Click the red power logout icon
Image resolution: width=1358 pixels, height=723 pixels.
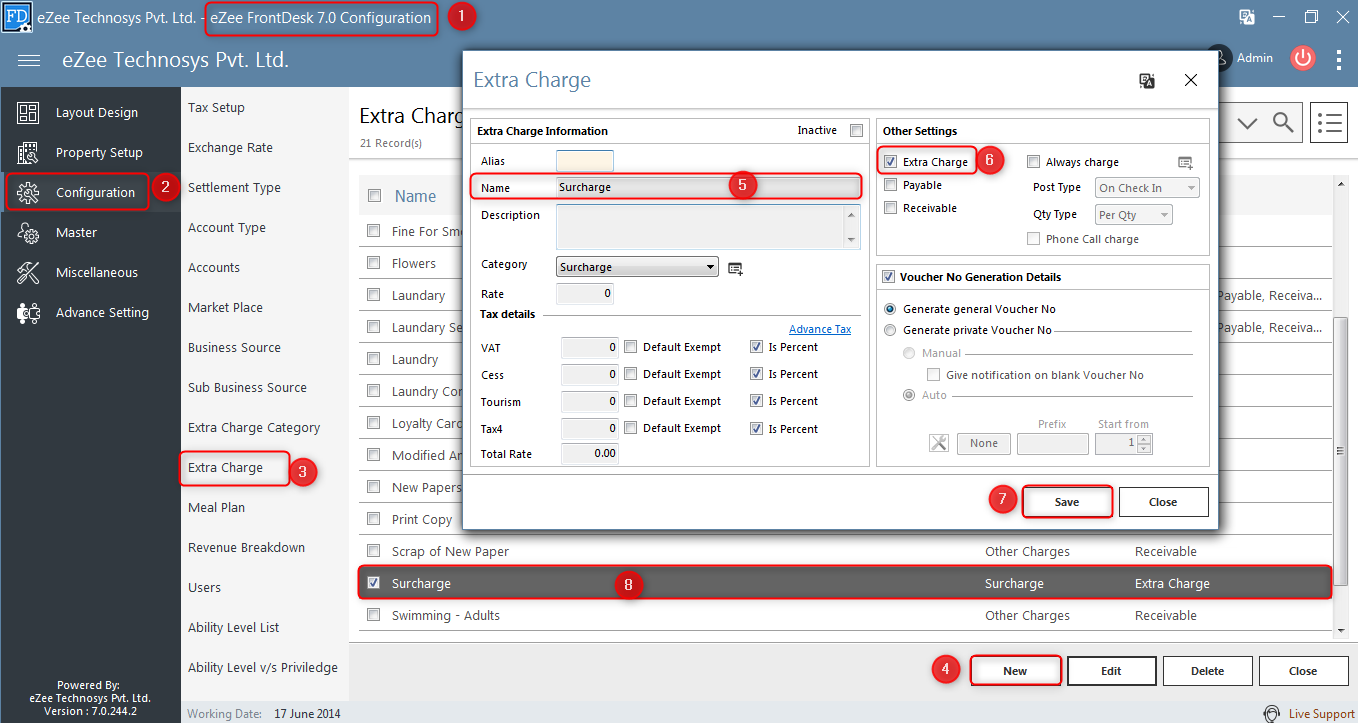[1302, 58]
